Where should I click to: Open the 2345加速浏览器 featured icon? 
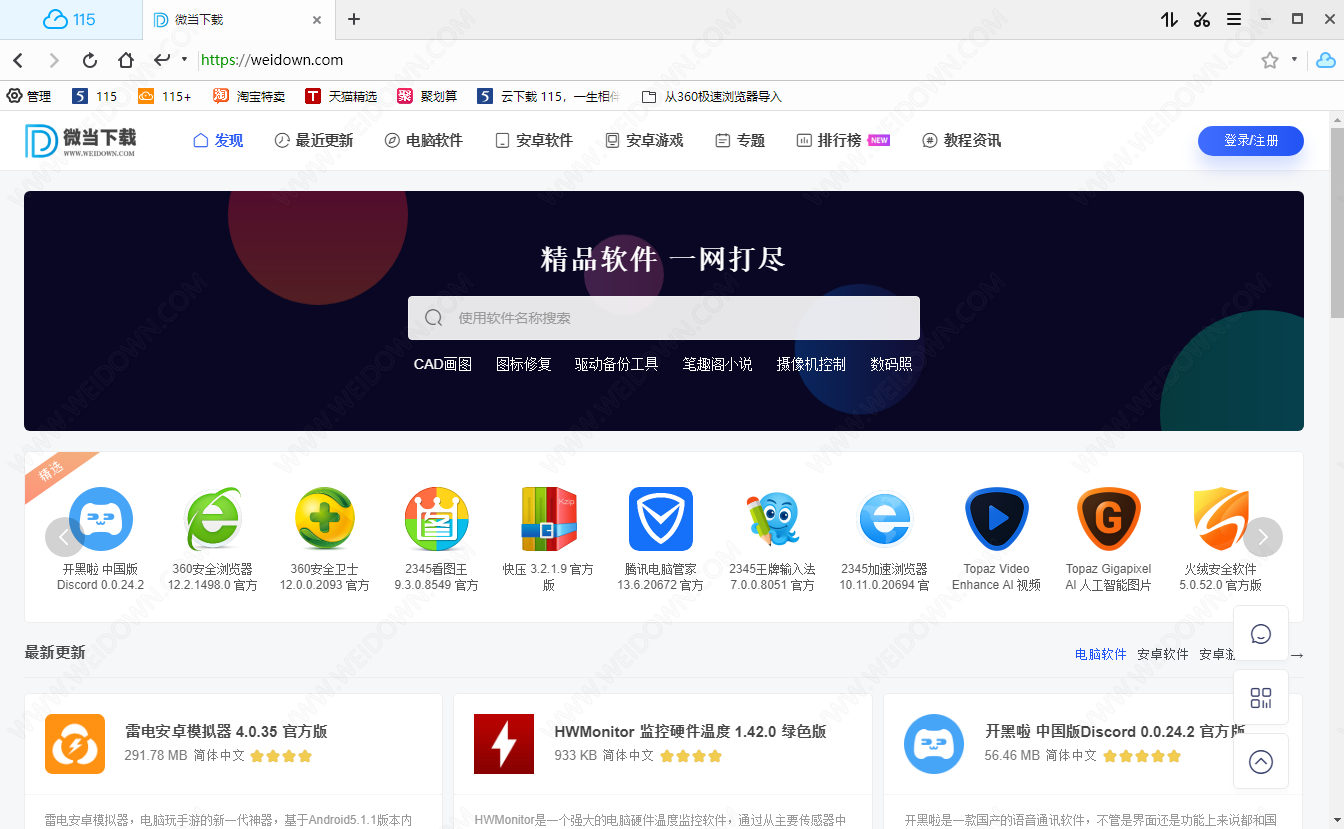point(885,520)
